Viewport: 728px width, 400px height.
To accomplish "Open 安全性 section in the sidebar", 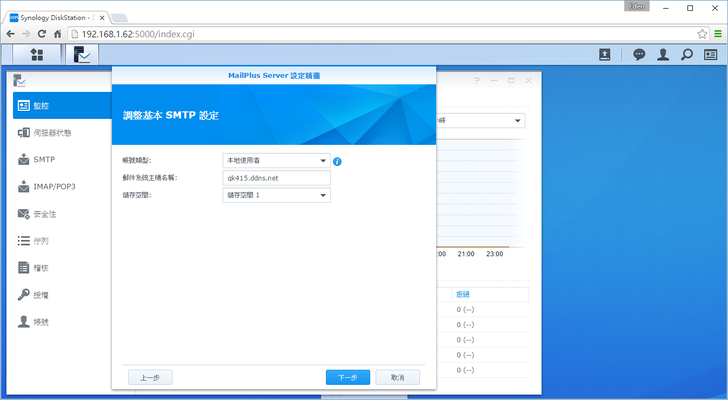I will point(47,214).
